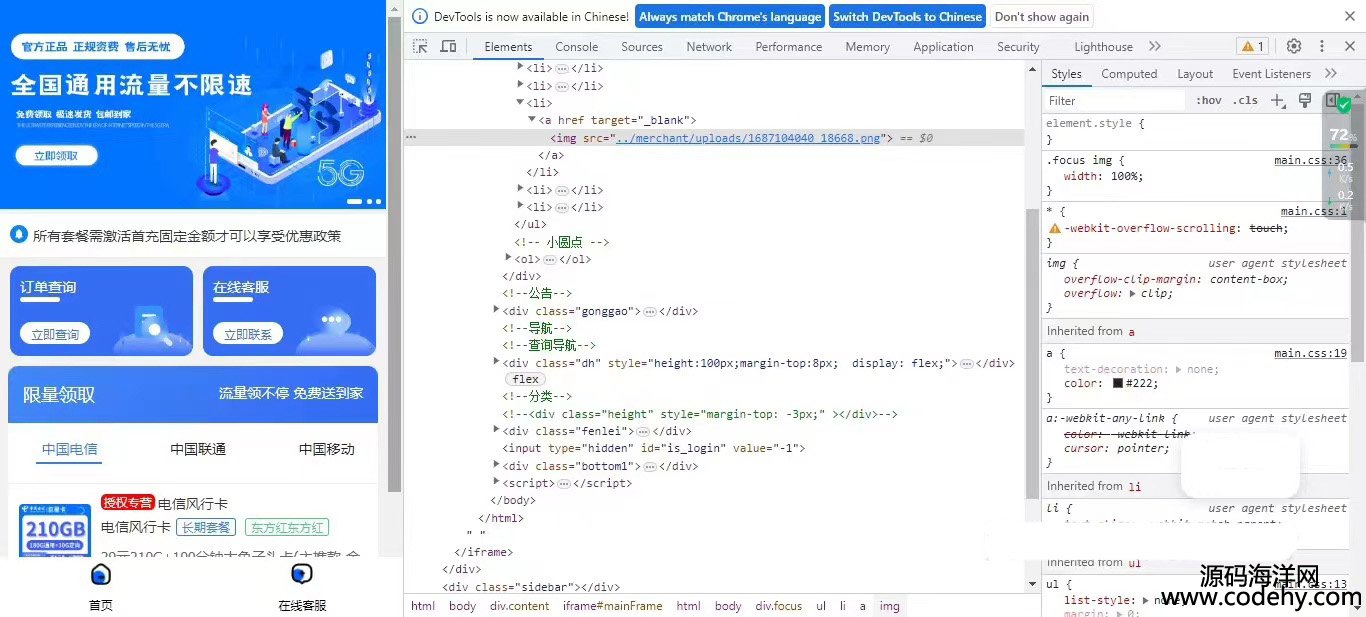This screenshot has height=617, width=1366.
Task: Open the Memory tab
Action: 867,46
